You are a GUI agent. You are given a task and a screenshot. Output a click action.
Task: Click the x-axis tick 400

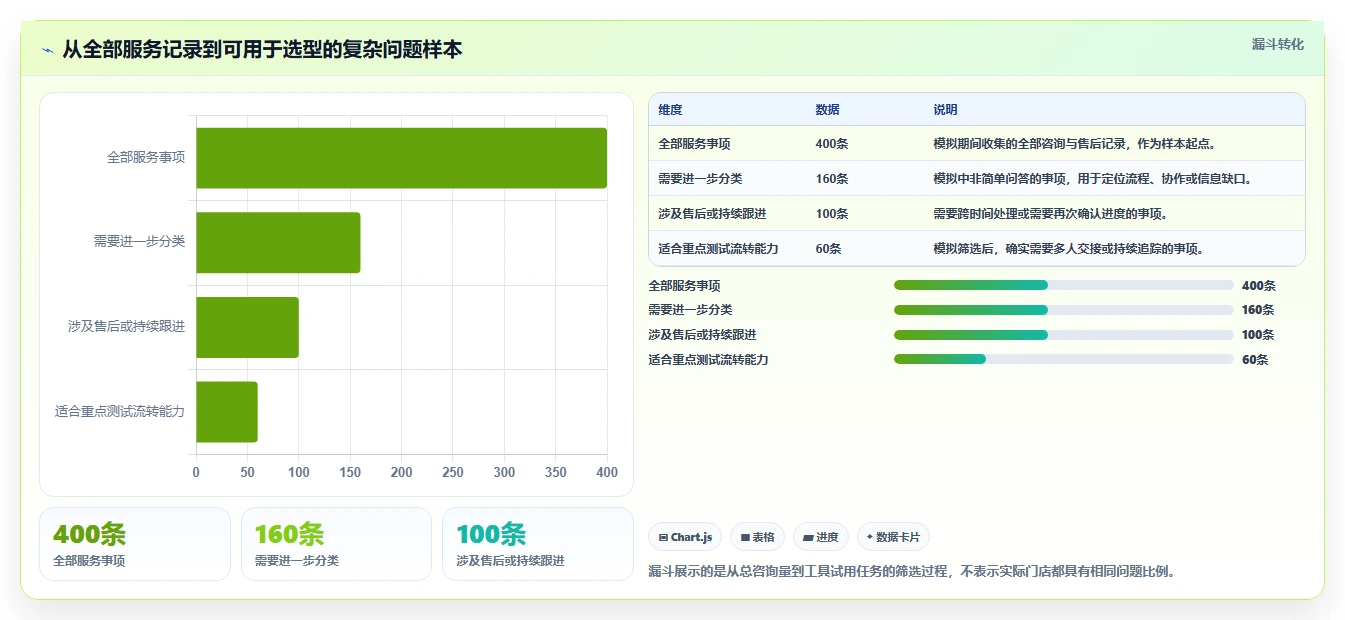tap(607, 472)
